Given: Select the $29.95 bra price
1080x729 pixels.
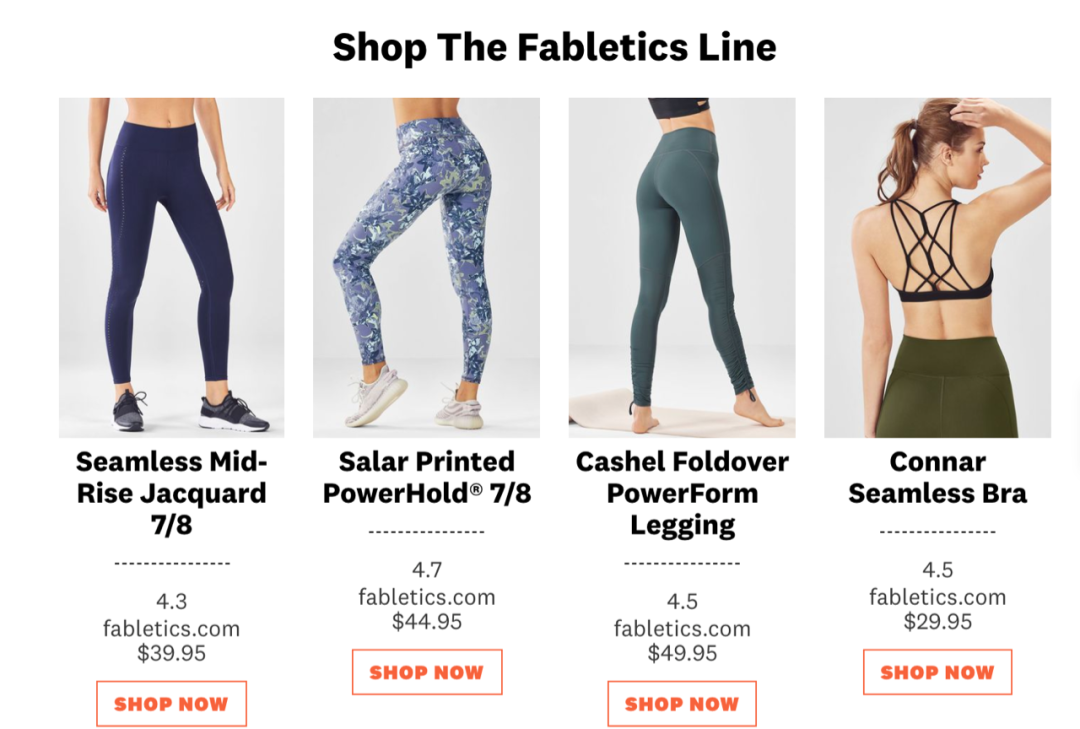Looking at the screenshot, I should (937, 622).
